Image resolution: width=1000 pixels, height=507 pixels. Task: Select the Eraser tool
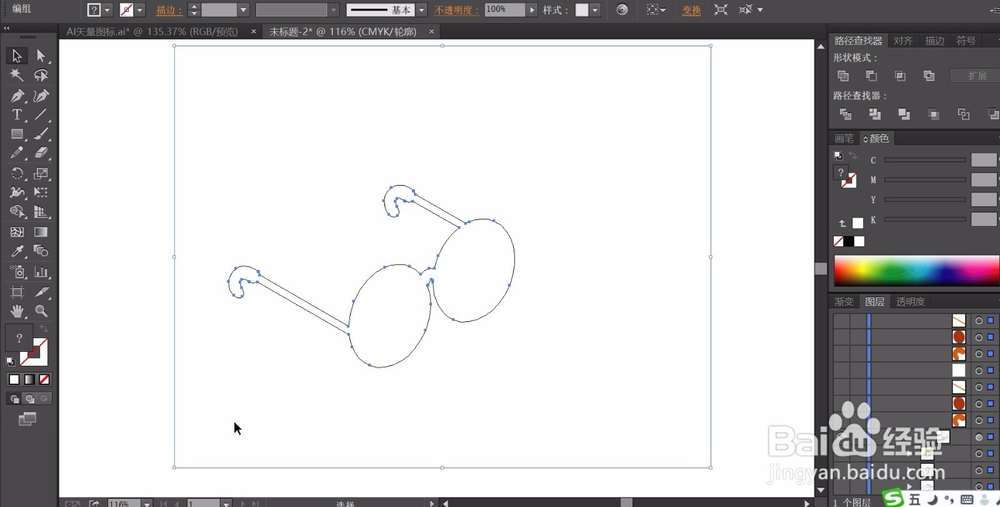41,153
